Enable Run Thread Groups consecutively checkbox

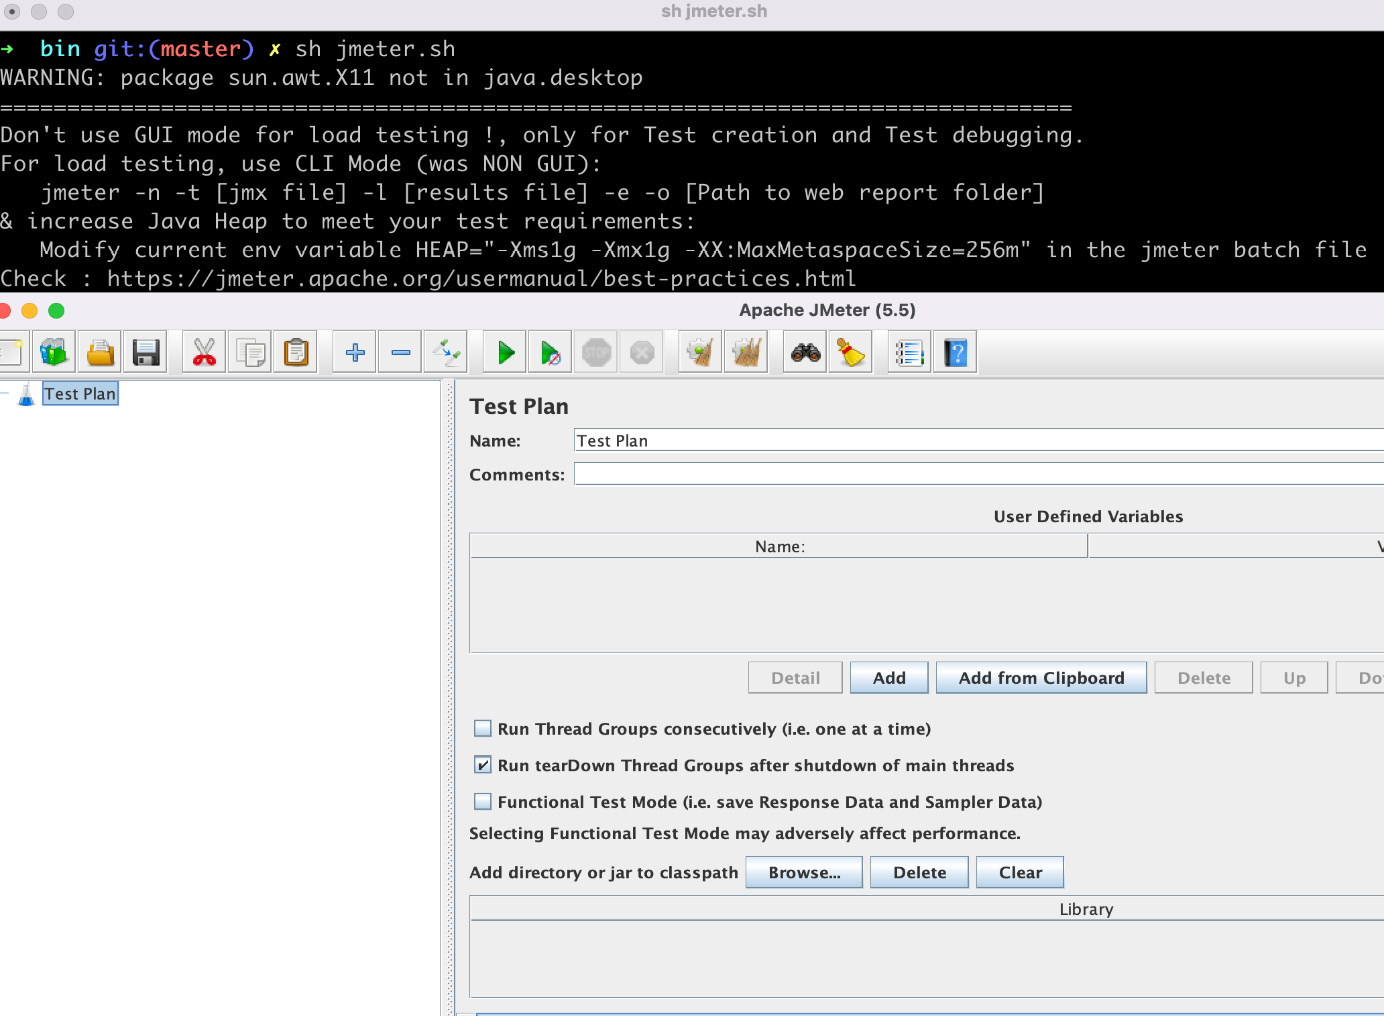point(482,729)
